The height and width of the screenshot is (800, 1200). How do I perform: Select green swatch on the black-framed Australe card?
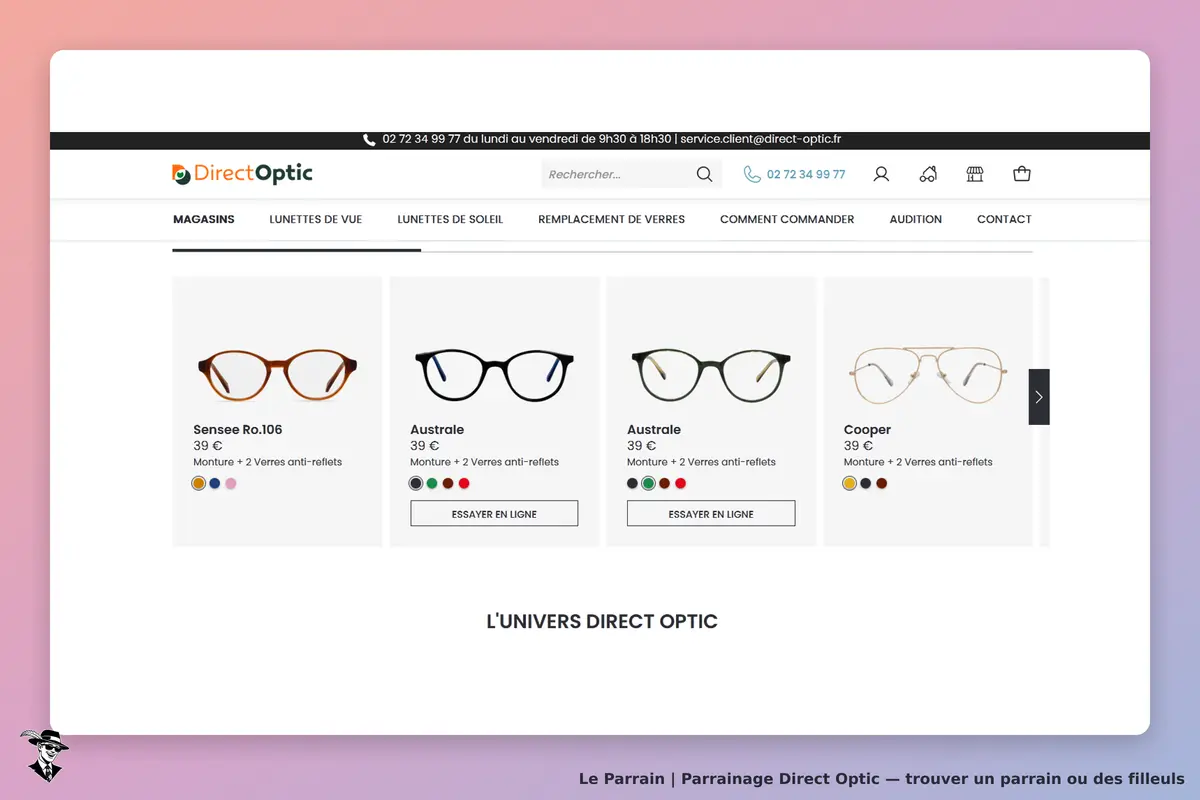click(x=432, y=484)
